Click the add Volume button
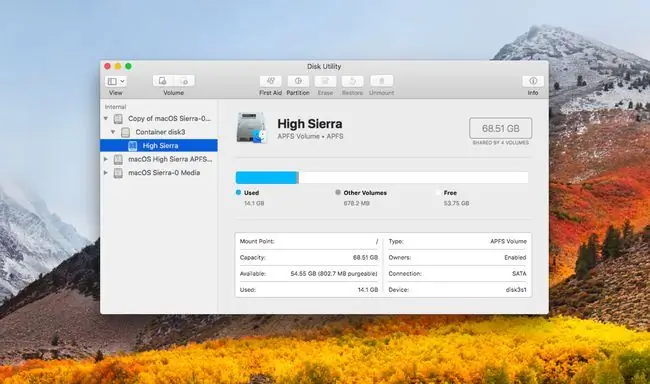 pyautogui.click(x=163, y=81)
